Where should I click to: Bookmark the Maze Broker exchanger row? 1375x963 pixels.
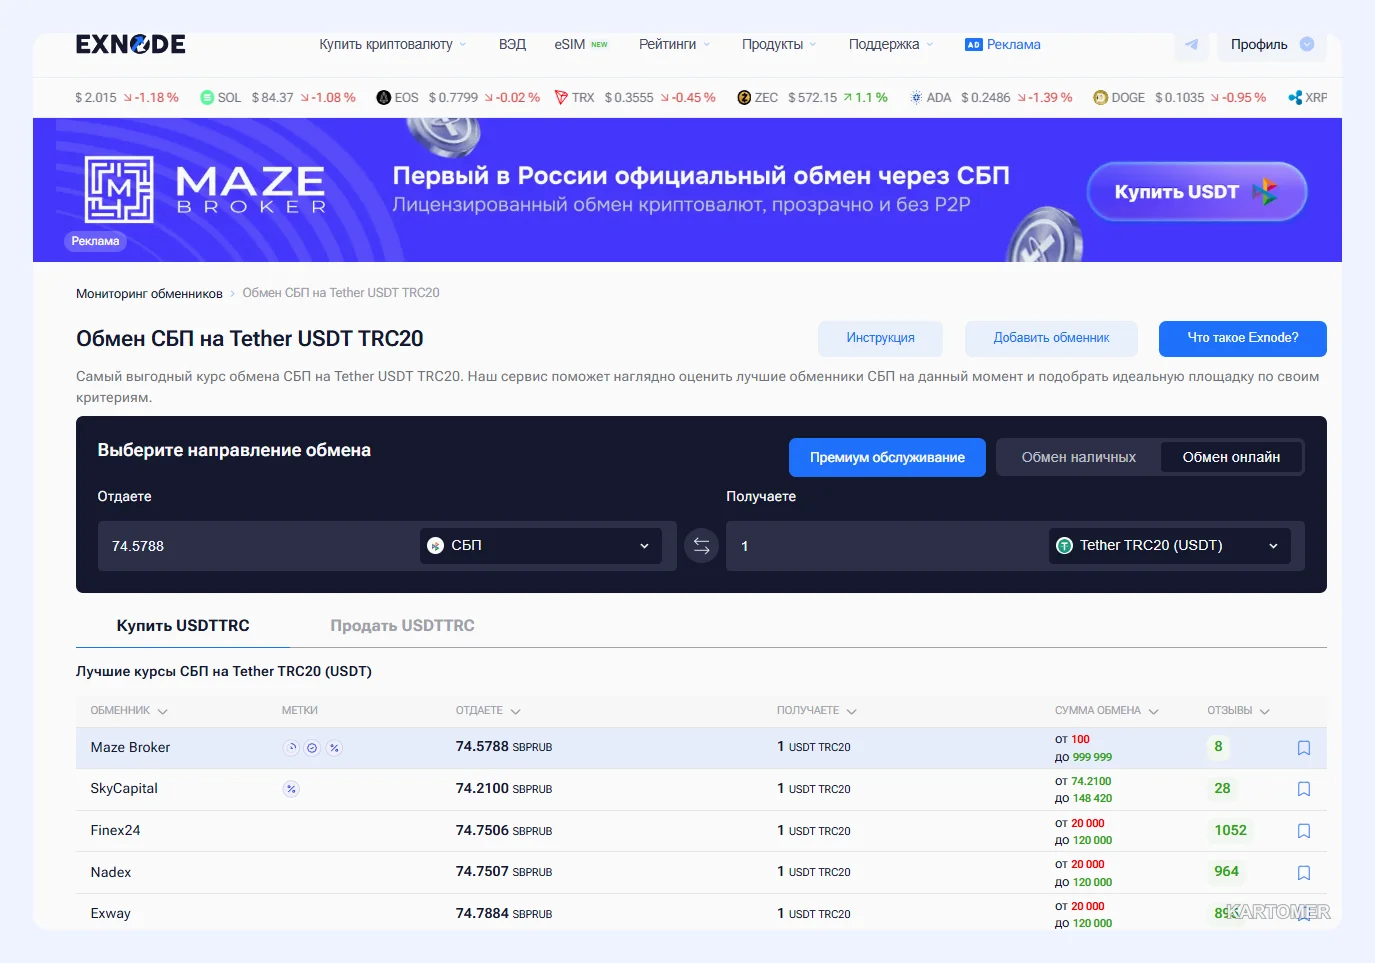[x=1304, y=748]
